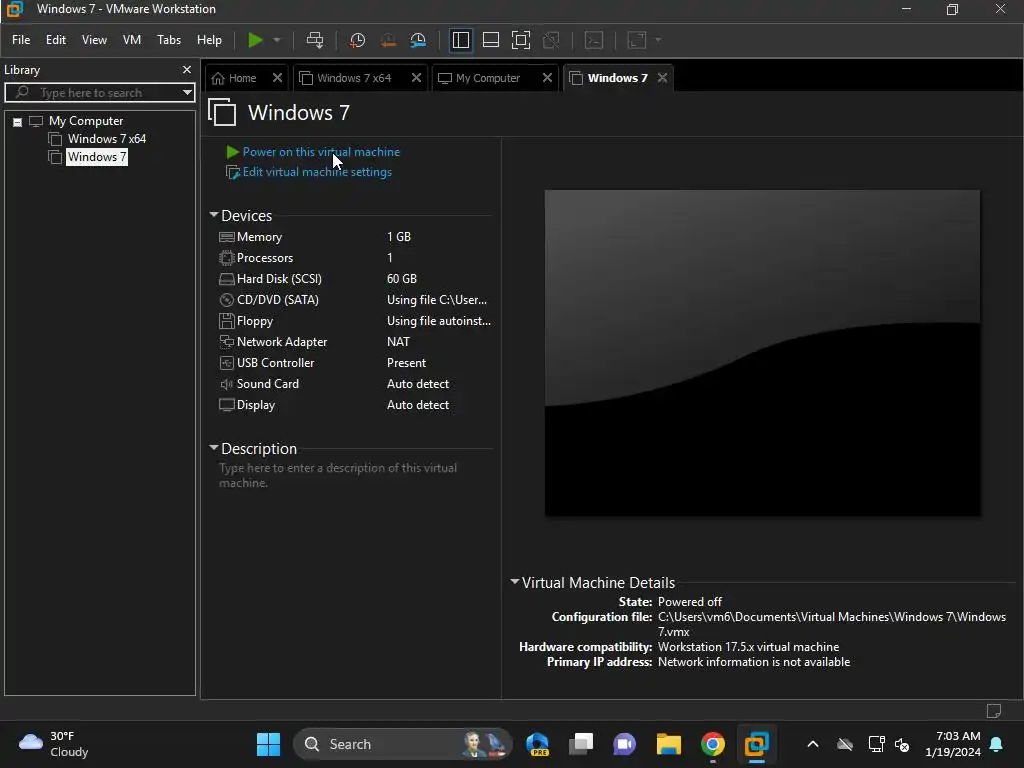The image size is (1024, 768).
Task: Click the green Power On toolbar button
Action: click(255, 40)
